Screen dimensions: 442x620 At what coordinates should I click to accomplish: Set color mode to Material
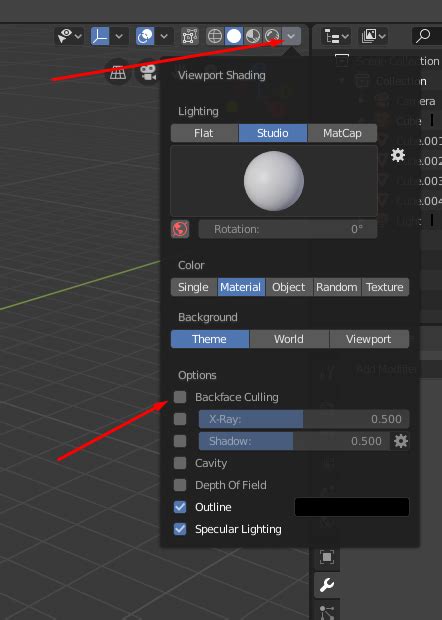241,287
